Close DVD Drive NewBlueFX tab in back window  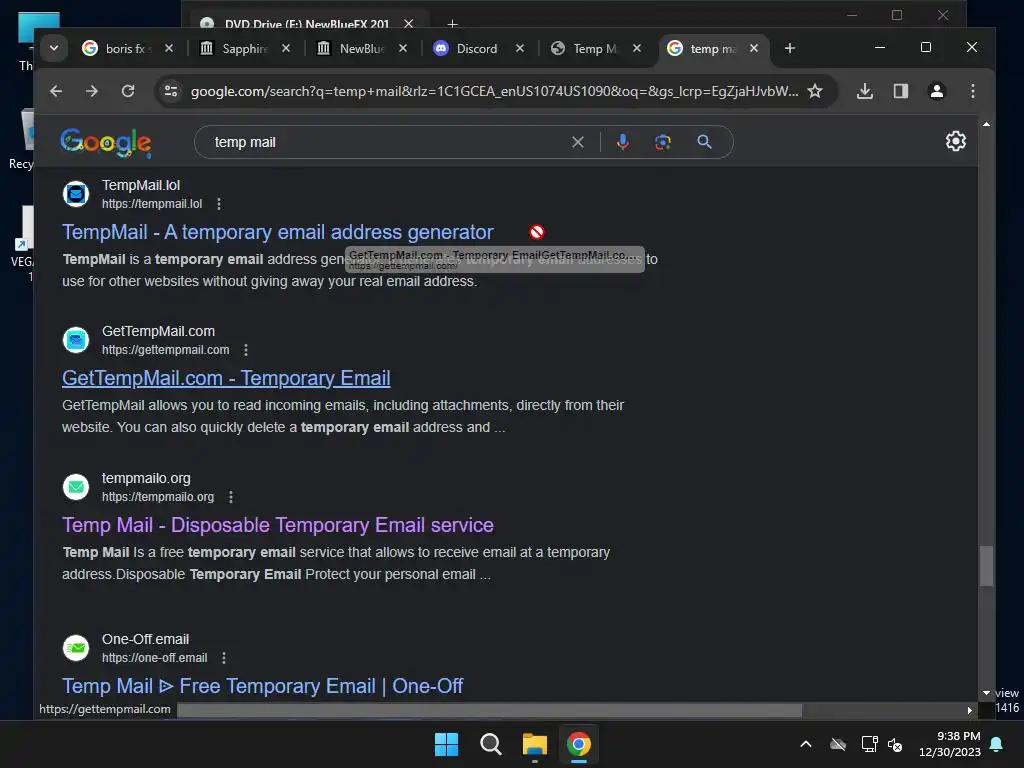pyautogui.click(x=408, y=24)
